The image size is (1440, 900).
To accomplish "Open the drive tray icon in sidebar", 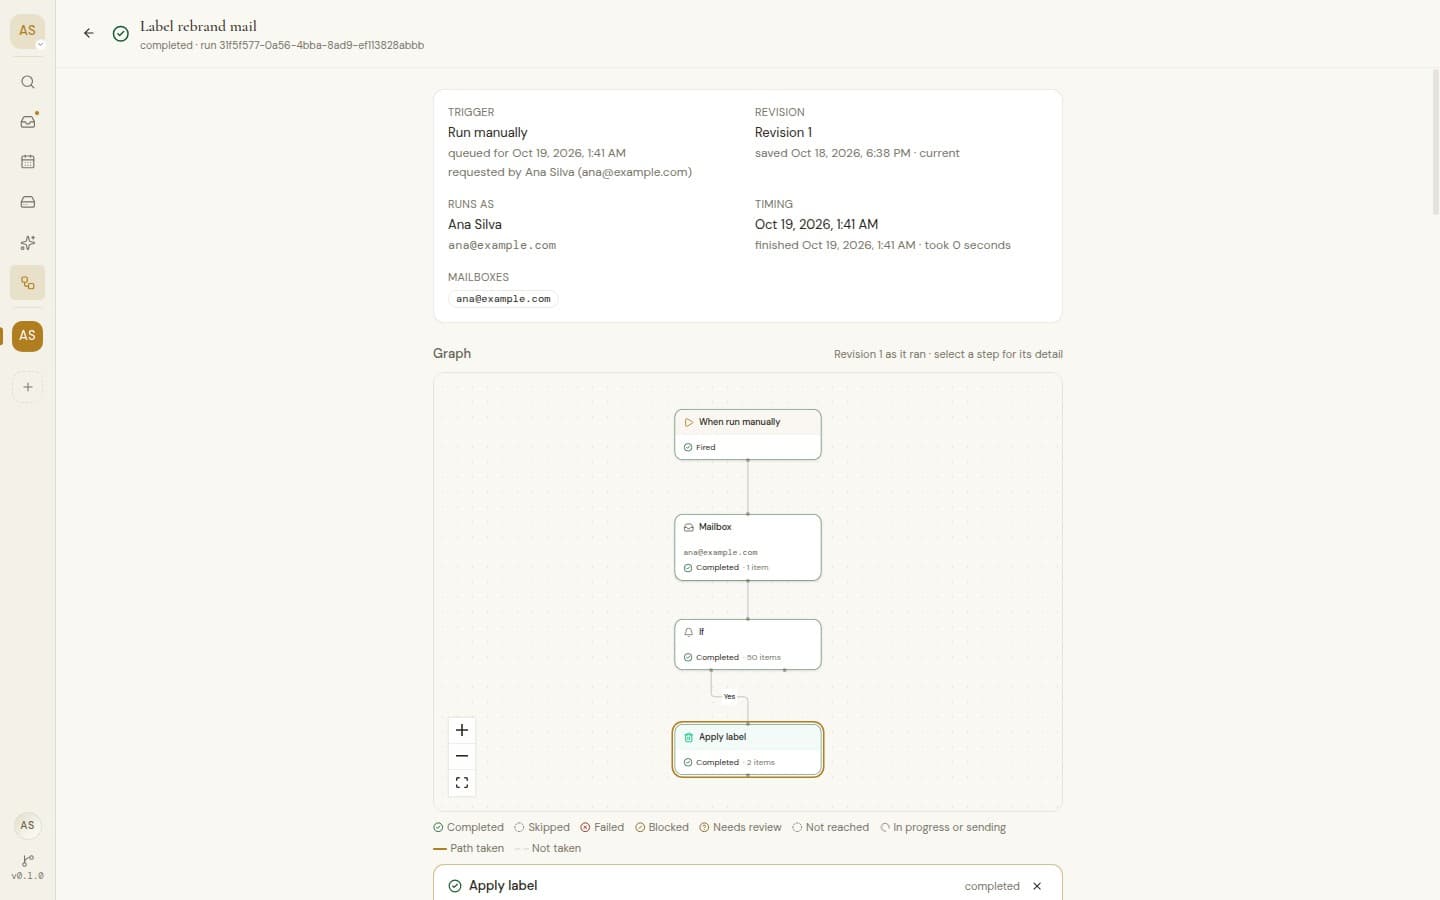I will [x=28, y=202].
